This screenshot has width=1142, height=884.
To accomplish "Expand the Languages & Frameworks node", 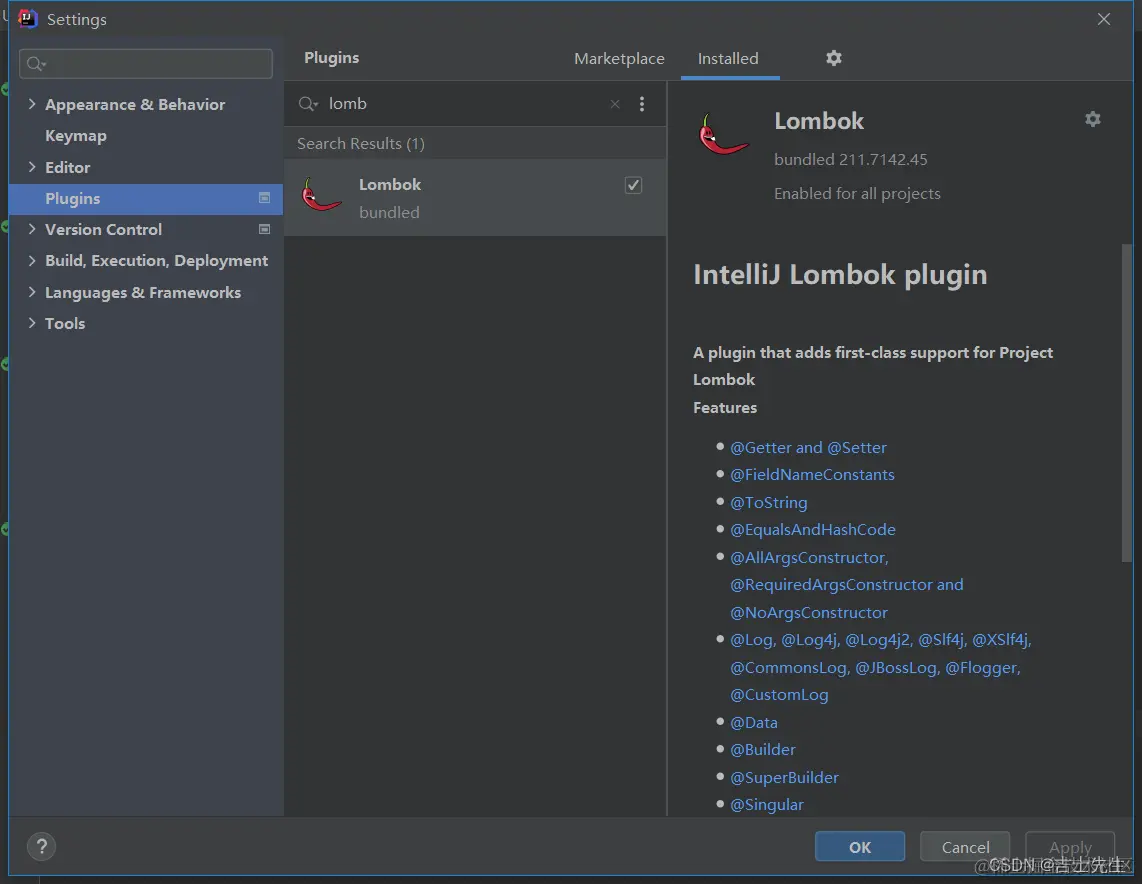I will click(x=31, y=292).
